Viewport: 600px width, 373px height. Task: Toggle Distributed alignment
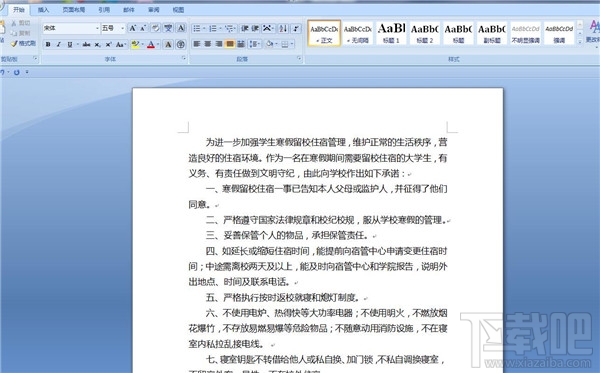click(241, 44)
